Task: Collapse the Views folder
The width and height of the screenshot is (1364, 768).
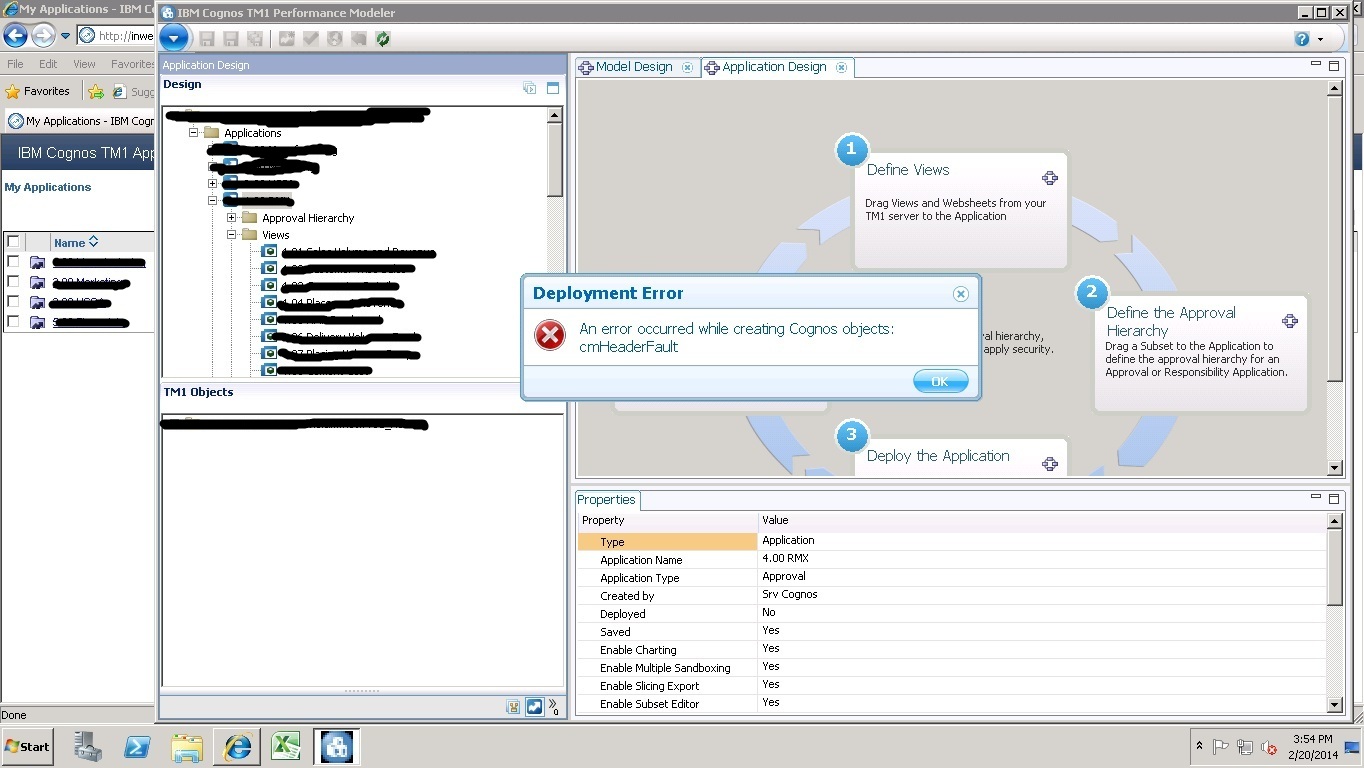Action: (x=231, y=234)
